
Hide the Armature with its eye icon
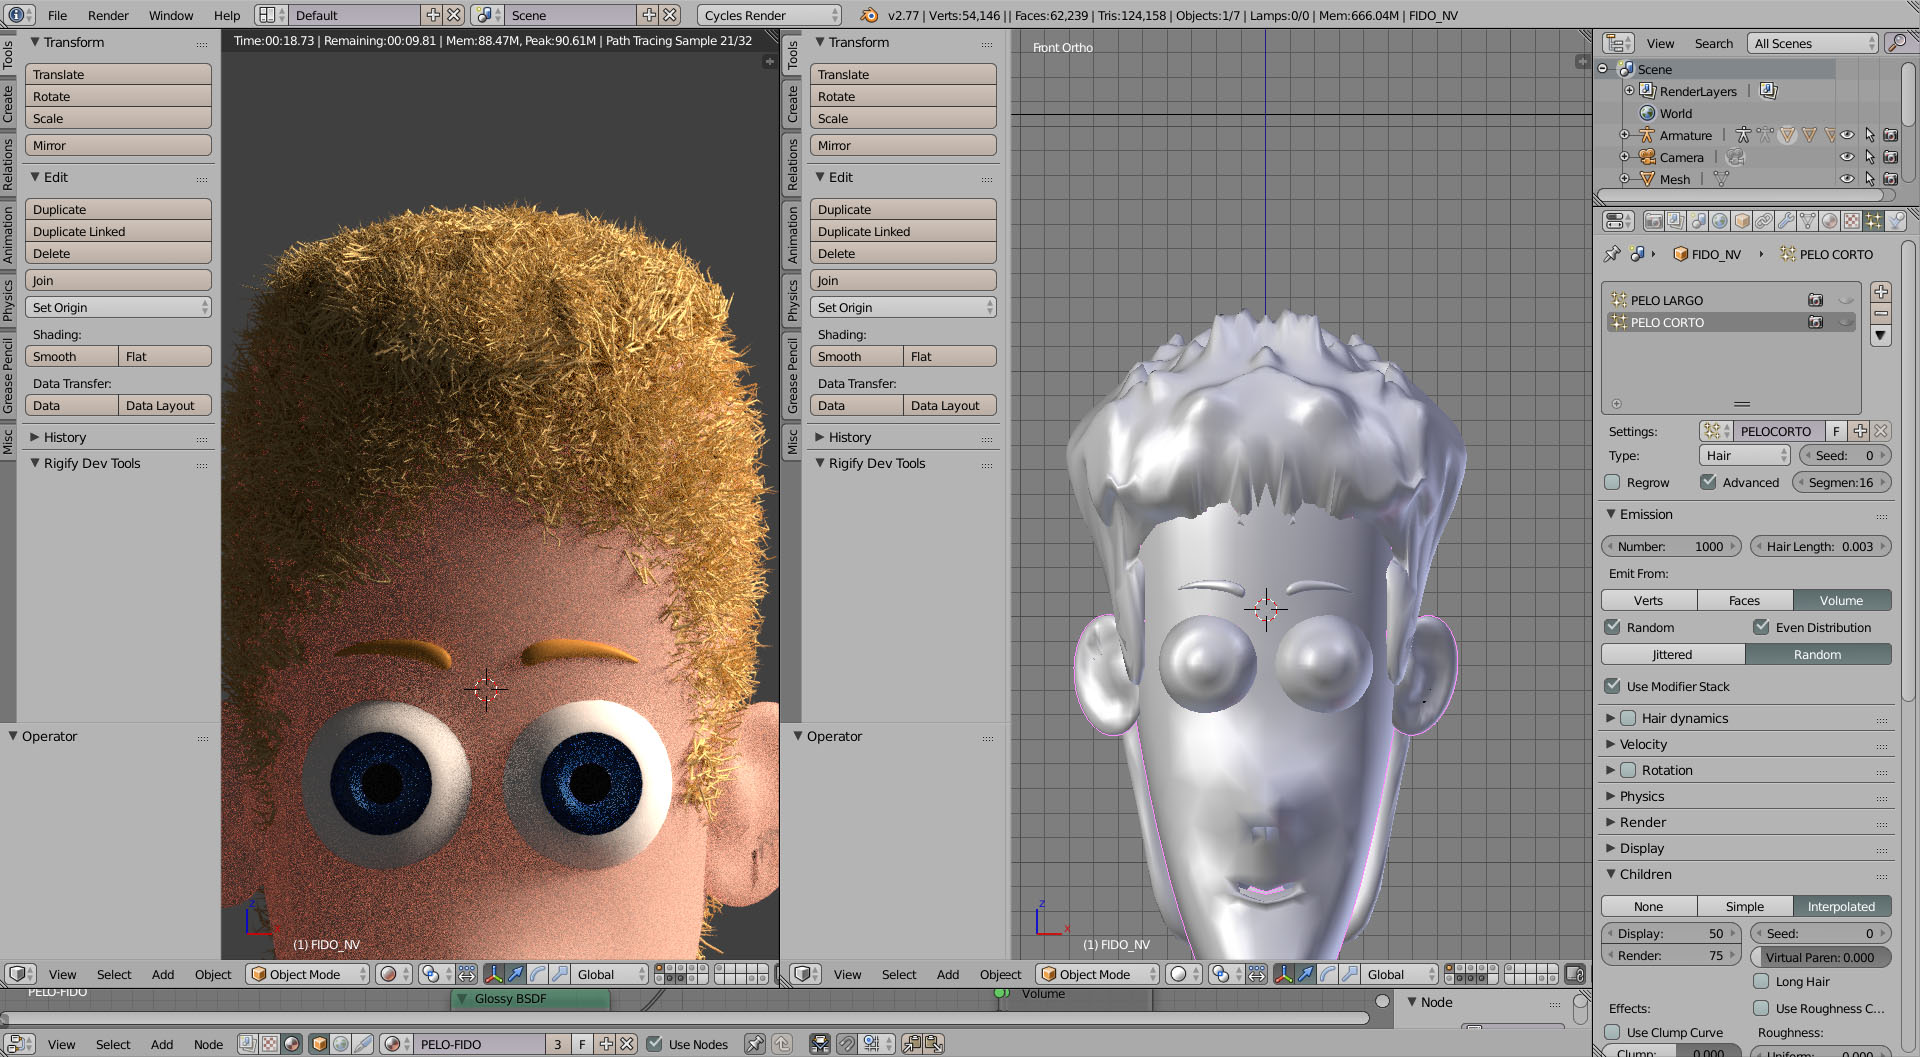click(1847, 135)
